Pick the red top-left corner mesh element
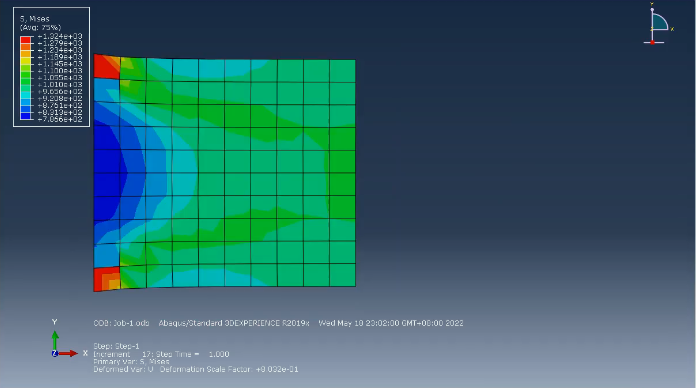The height and width of the screenshot is (388, 696). click(107, 67)
